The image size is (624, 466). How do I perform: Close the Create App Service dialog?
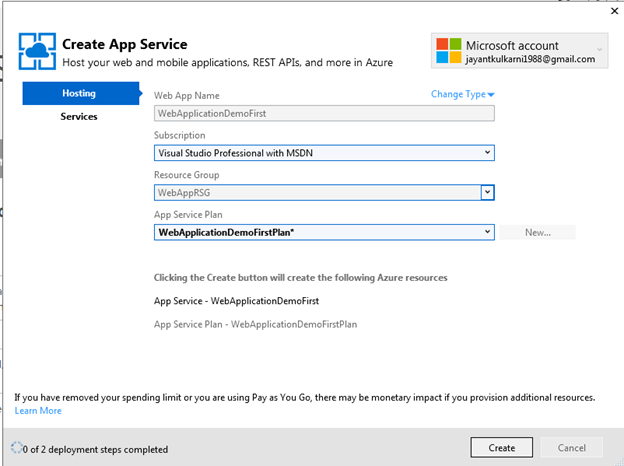(x=611, y=13)
